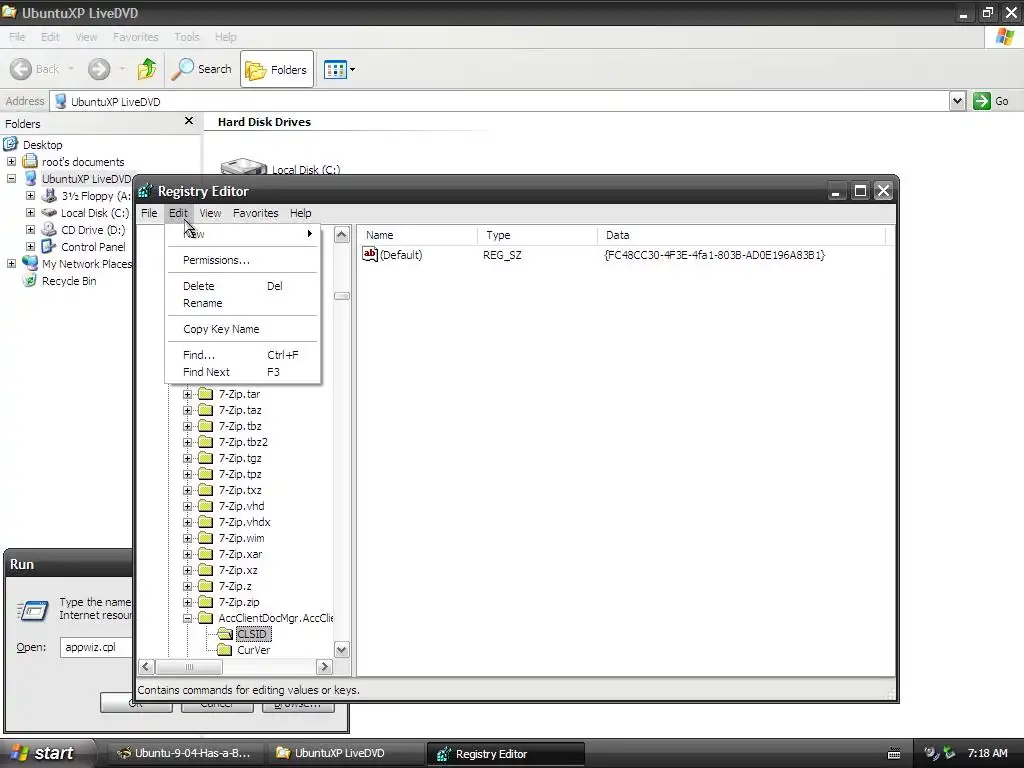Expand root's documents in the folder tree

point(11,161)
